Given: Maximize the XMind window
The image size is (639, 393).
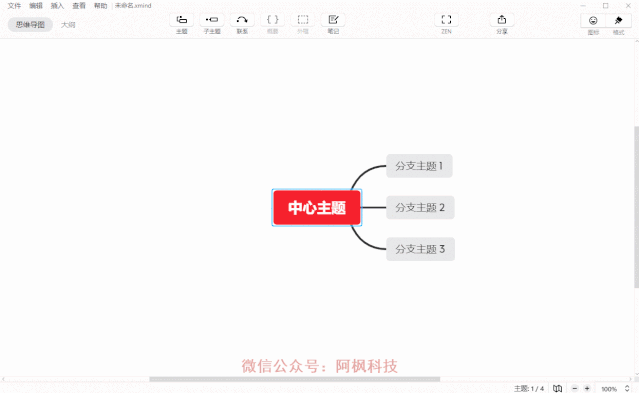Looking at the screenshot, I should tap(606, 6).
